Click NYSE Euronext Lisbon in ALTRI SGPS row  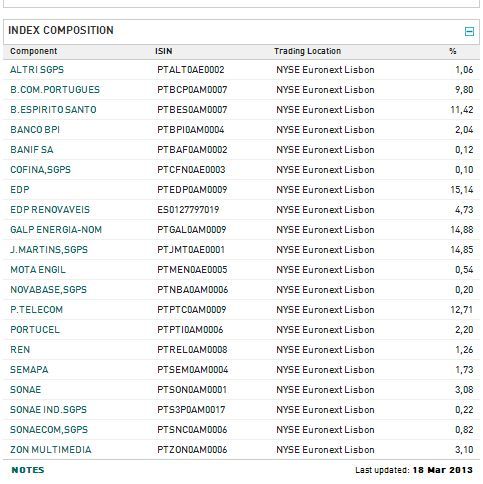[x=325, y=70]
